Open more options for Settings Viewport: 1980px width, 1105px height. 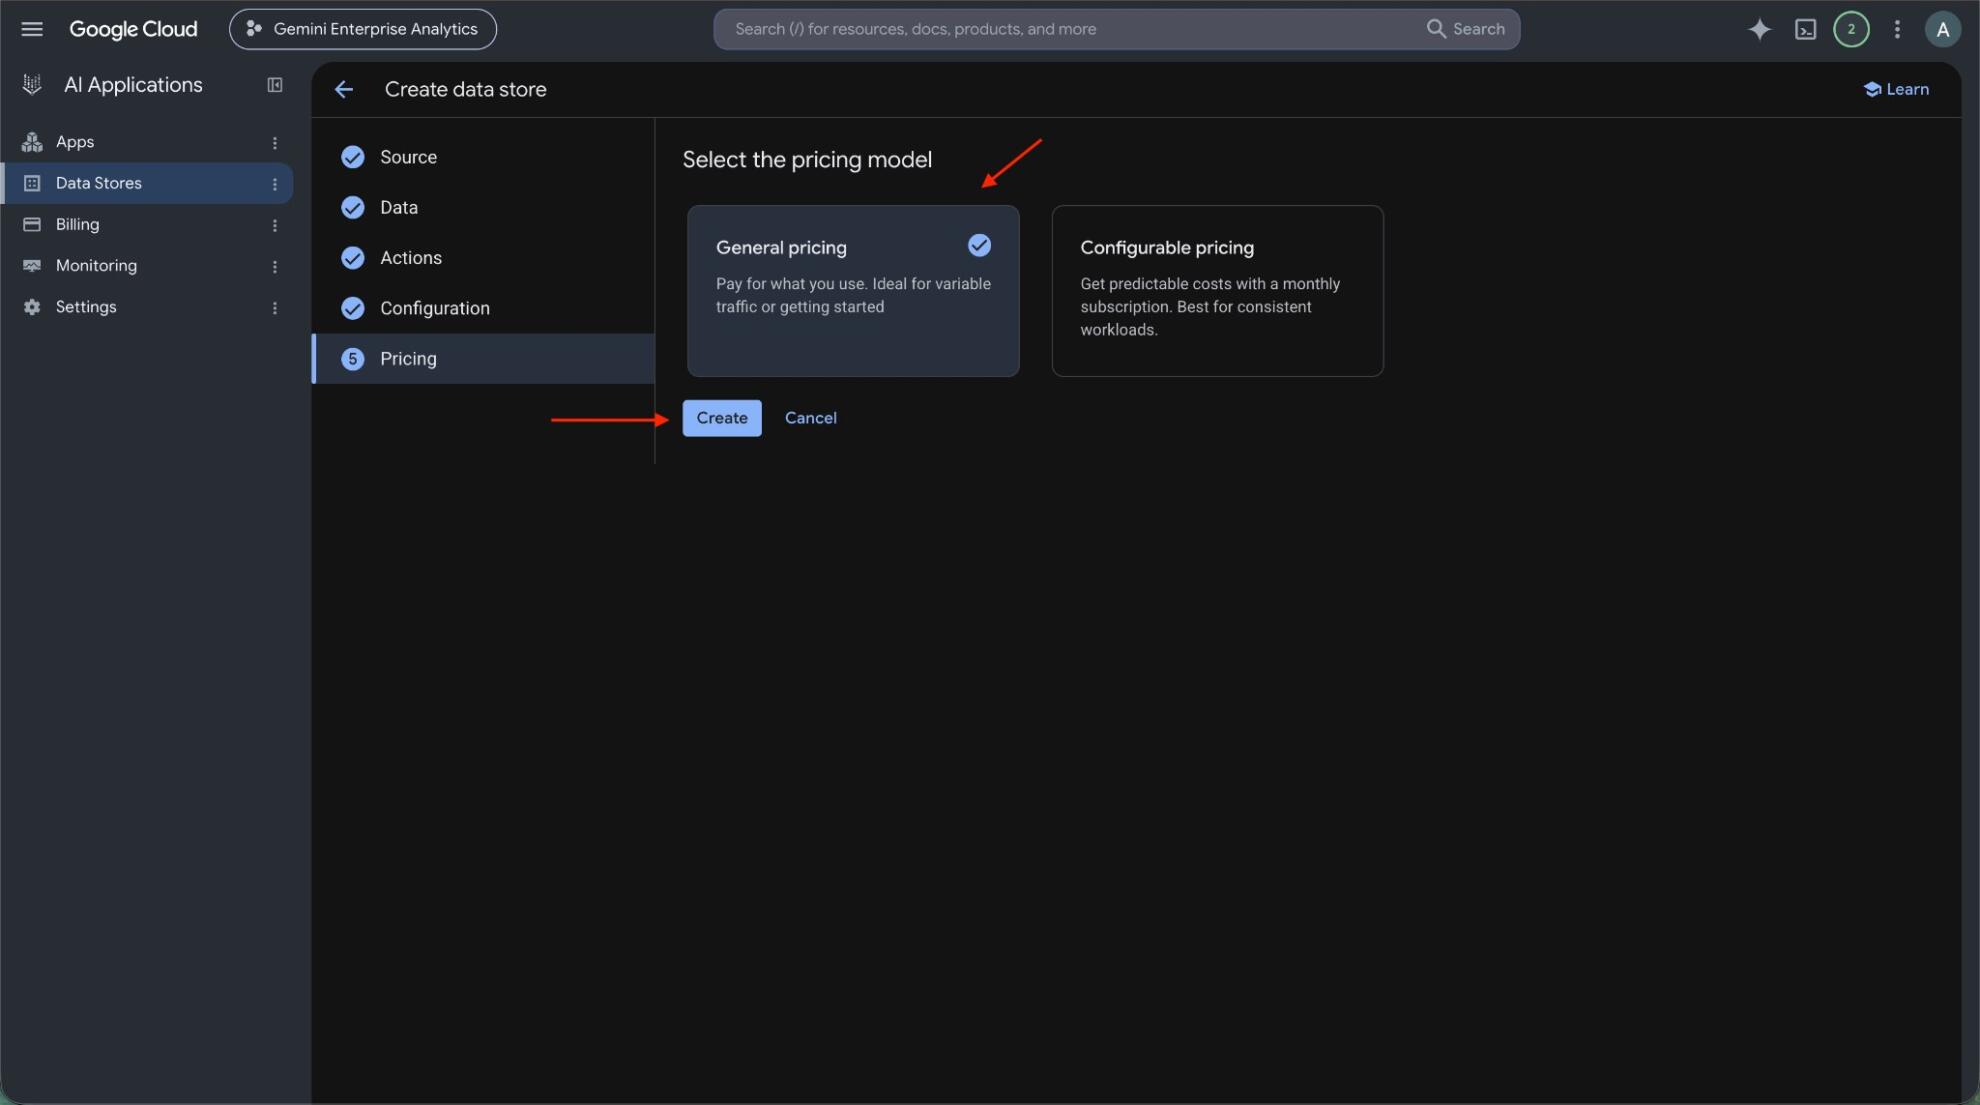coord(275,308)
